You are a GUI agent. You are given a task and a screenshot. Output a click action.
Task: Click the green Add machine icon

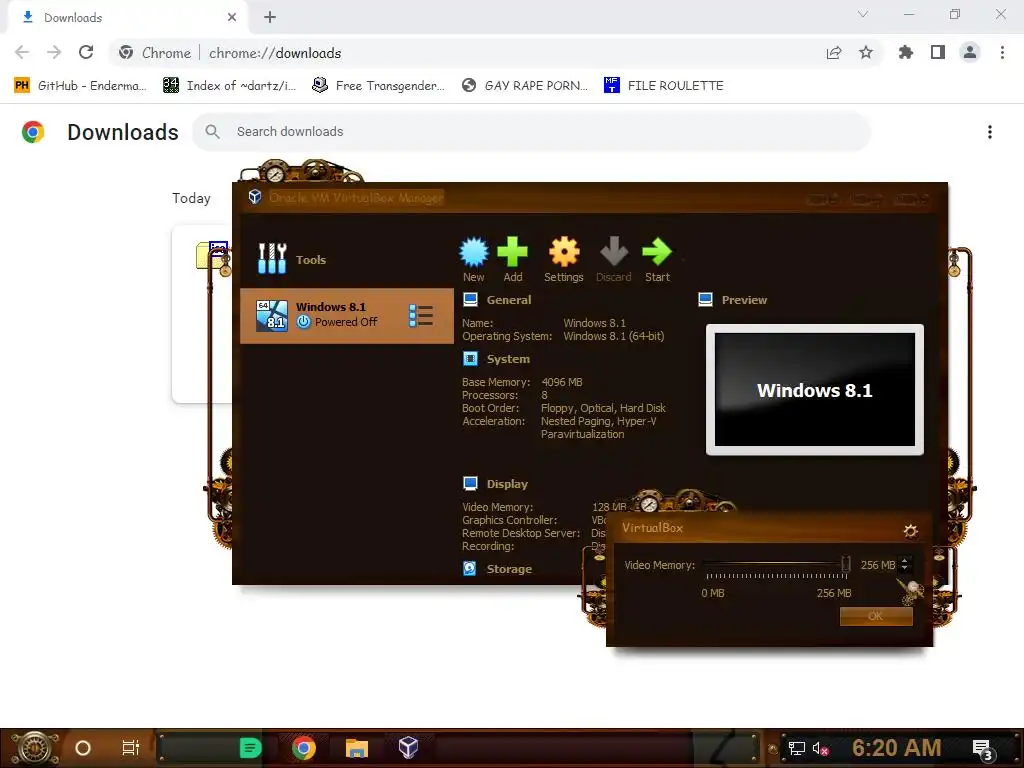[x=513, y=252]
